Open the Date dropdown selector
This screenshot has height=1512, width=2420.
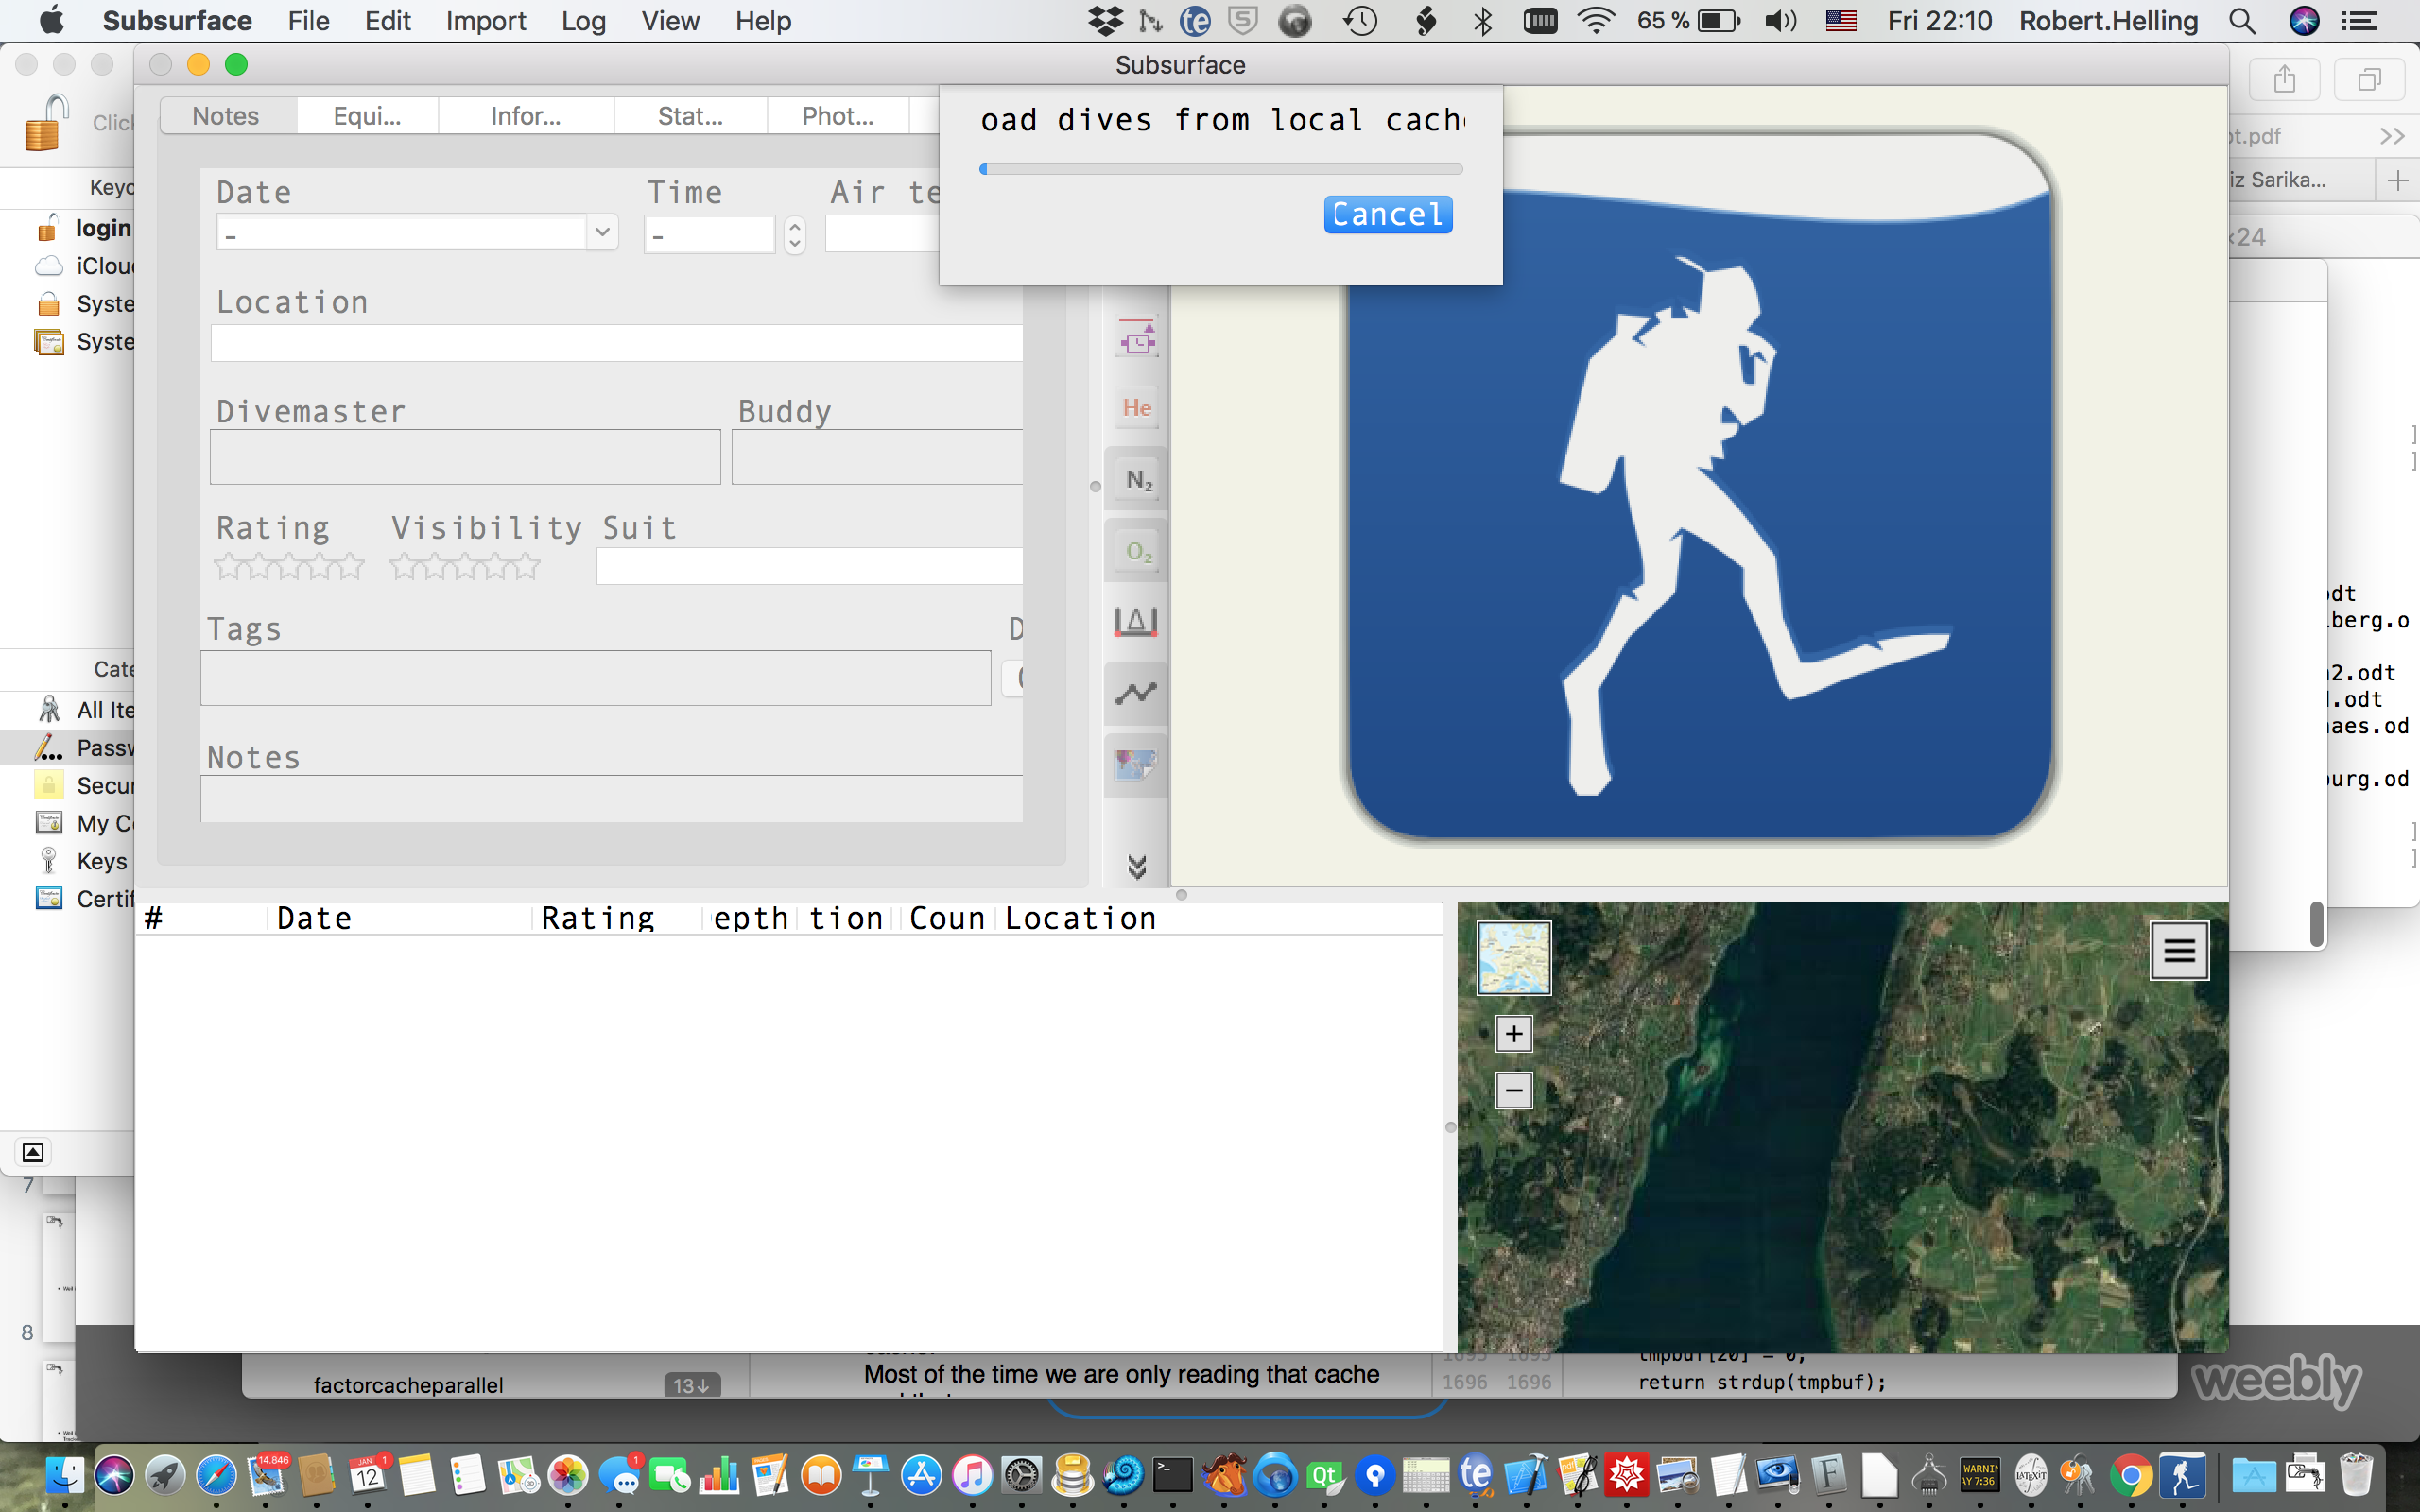(603, 231)
